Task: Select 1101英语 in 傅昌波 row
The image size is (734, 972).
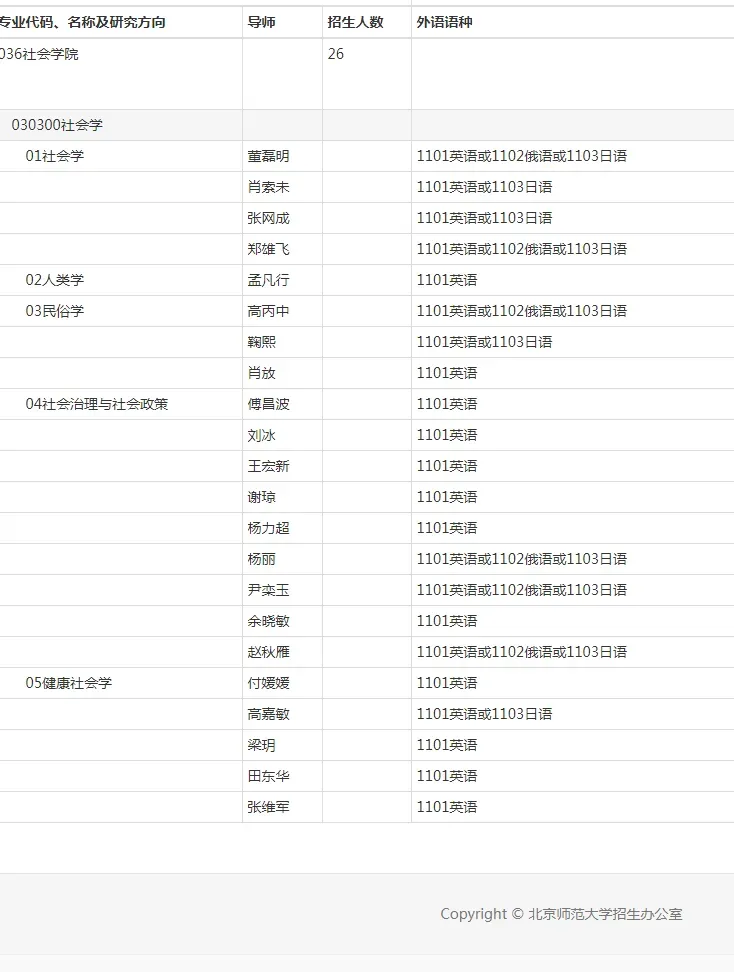Action: [447, 404]
